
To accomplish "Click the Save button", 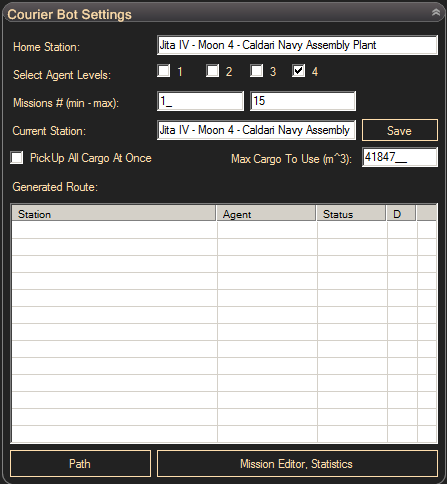I will pos(400,130).
